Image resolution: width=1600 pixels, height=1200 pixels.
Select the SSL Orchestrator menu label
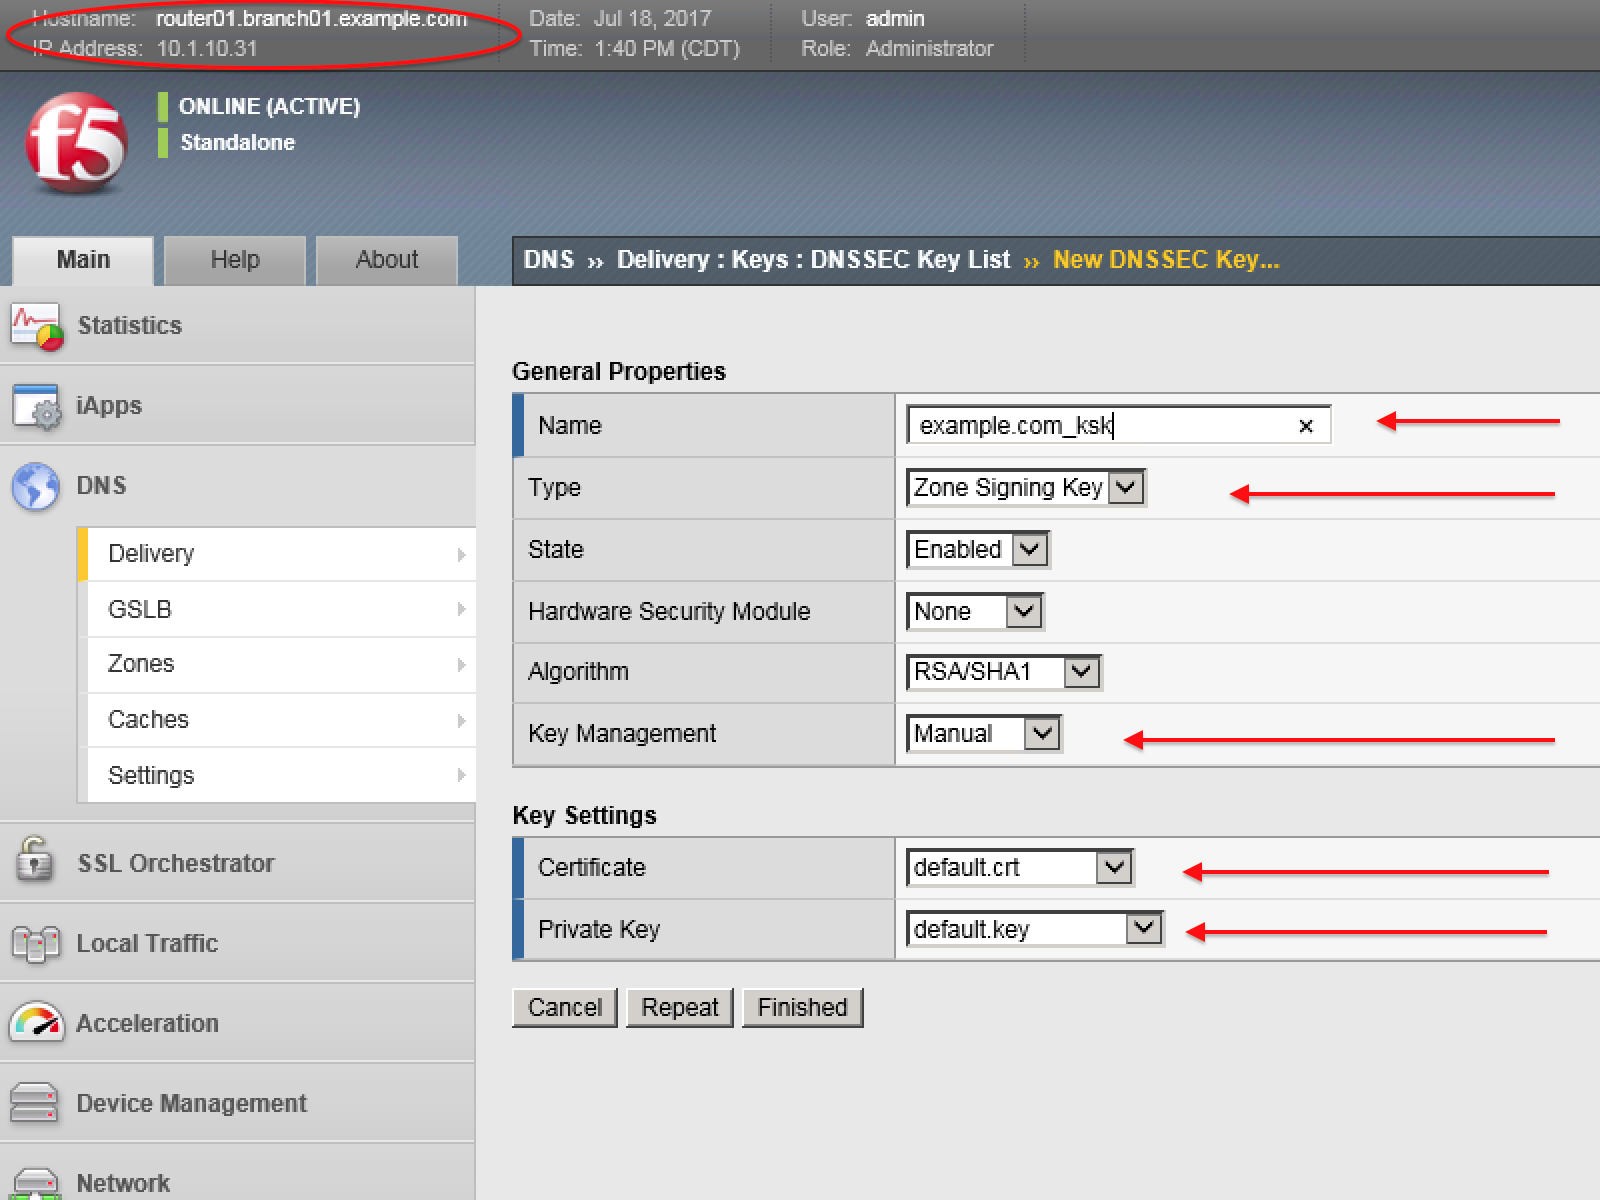176,864
